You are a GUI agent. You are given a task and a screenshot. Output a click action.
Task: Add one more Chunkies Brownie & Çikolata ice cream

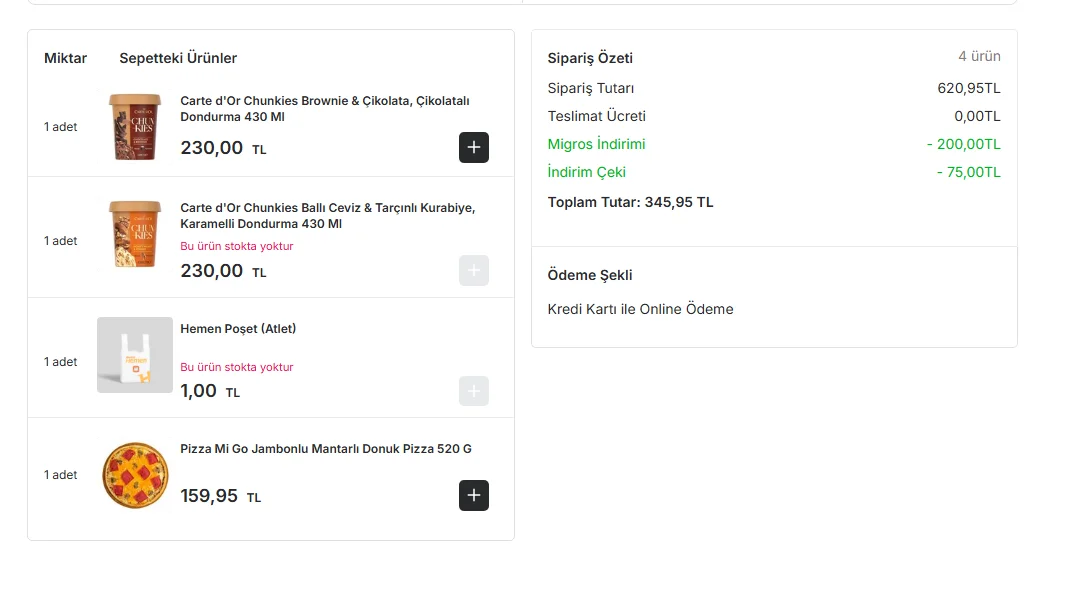click(474, 147)
